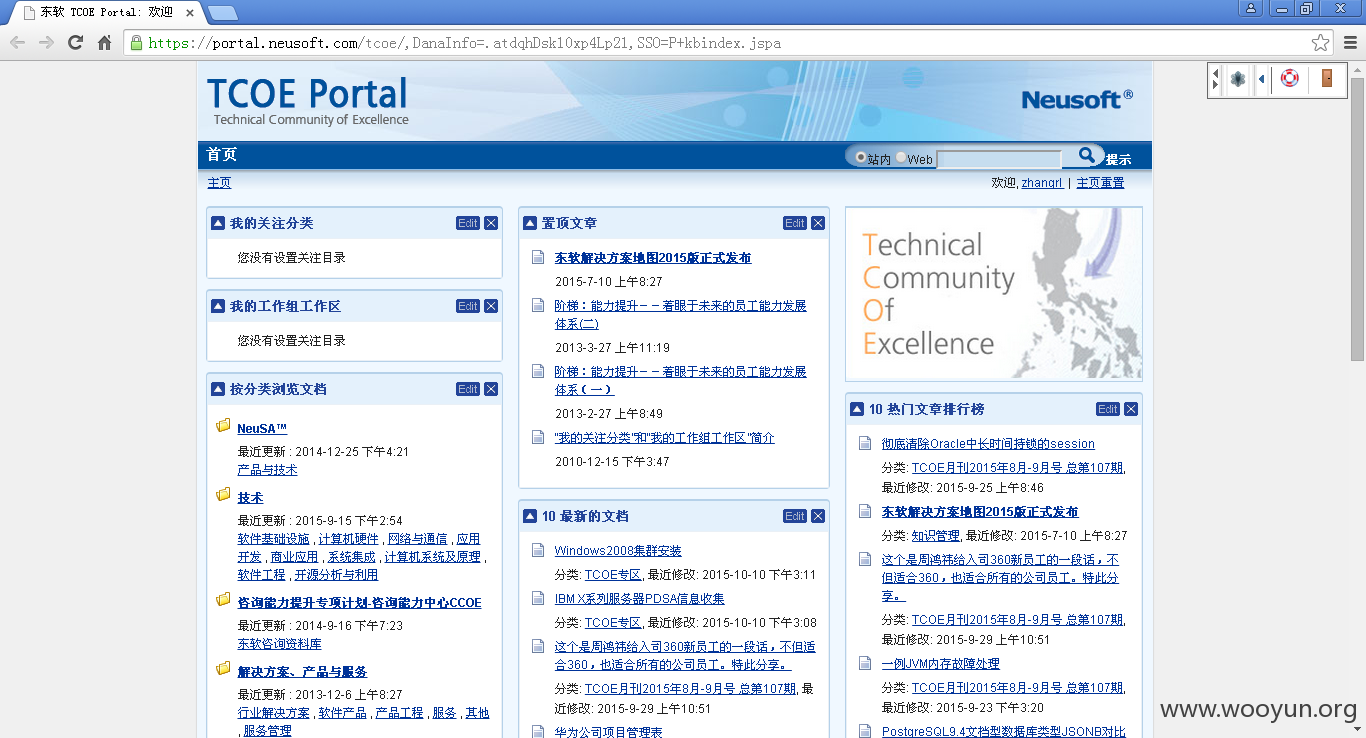This screenshot has height=738, width=1366.
Task: Close the 10 最新的文档 panel
Action: click(818, 516)
